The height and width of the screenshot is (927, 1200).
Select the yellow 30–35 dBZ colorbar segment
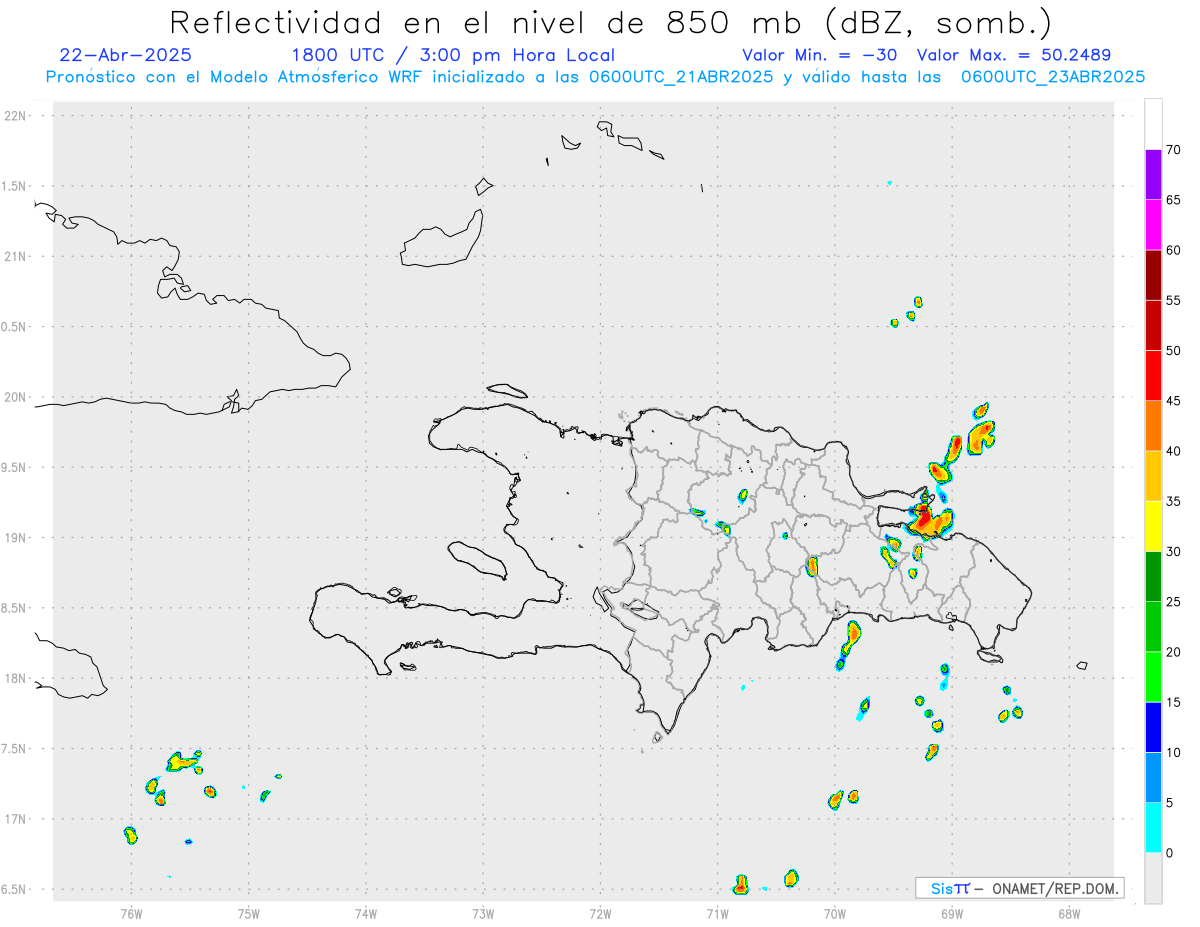(x=1153, y=526)
